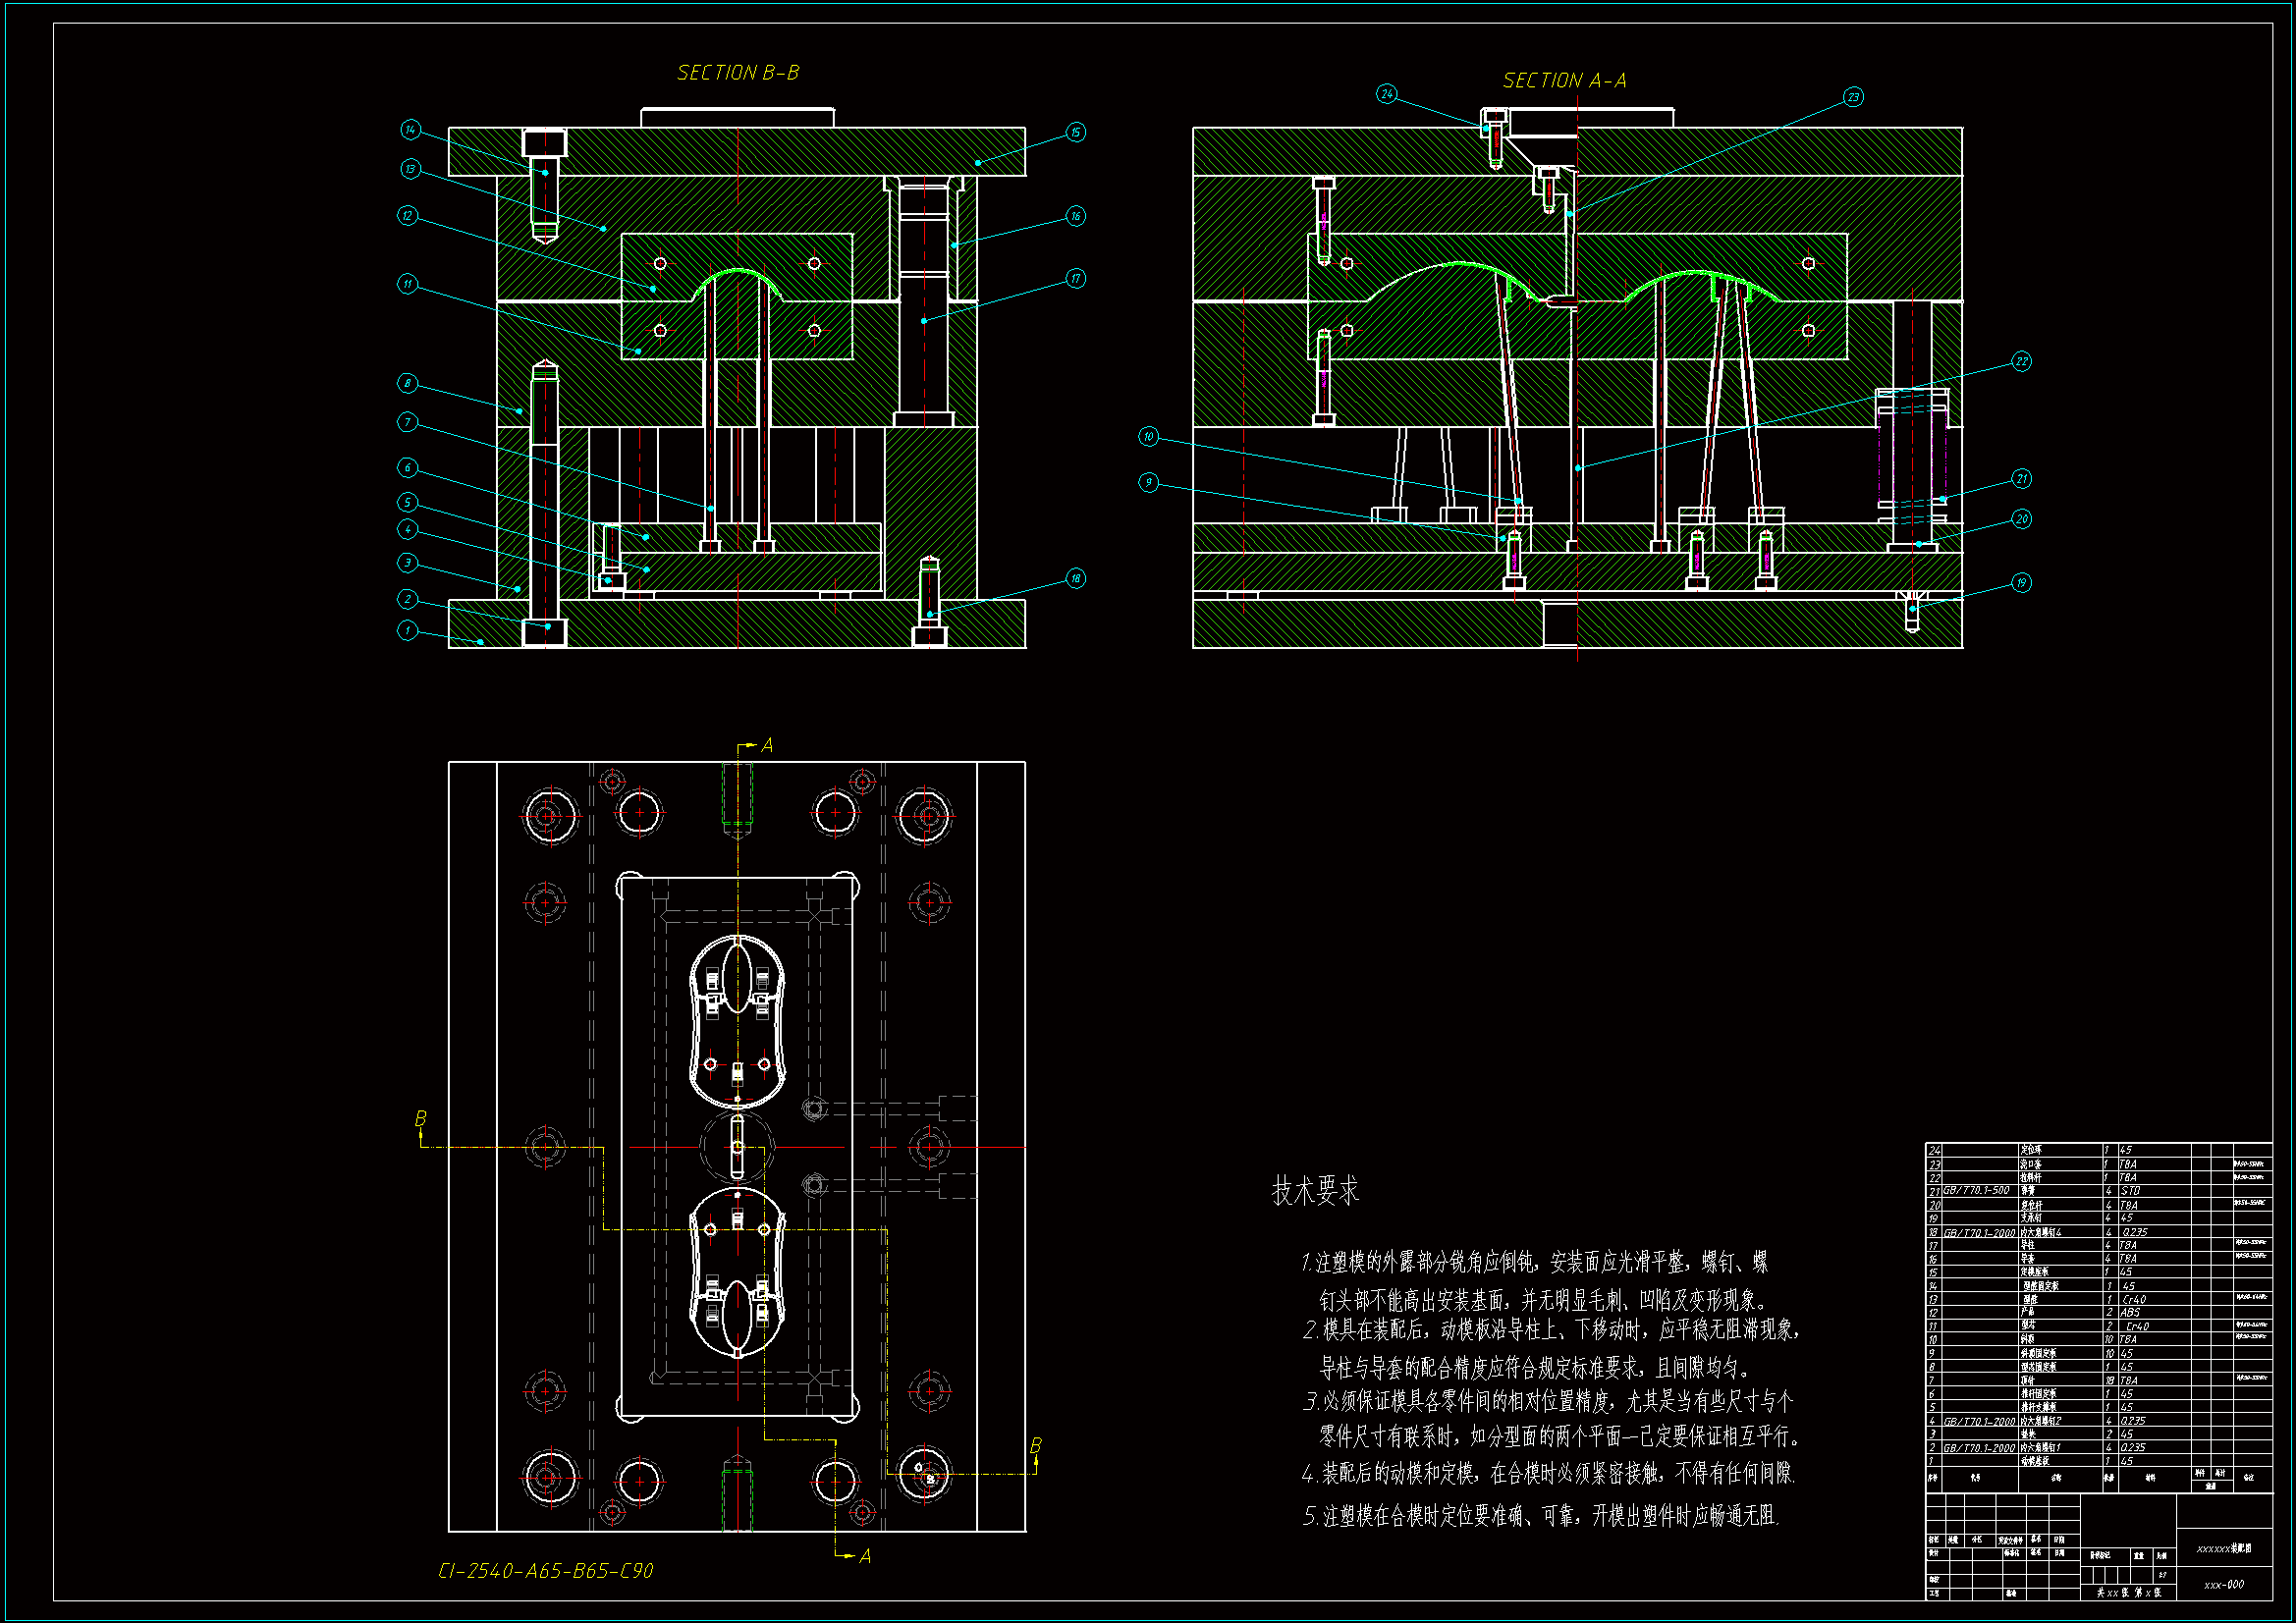Click part balloon number 14
This screenshot has height=1623, width=2296.
pyautogui.click(x=410, y=129)
